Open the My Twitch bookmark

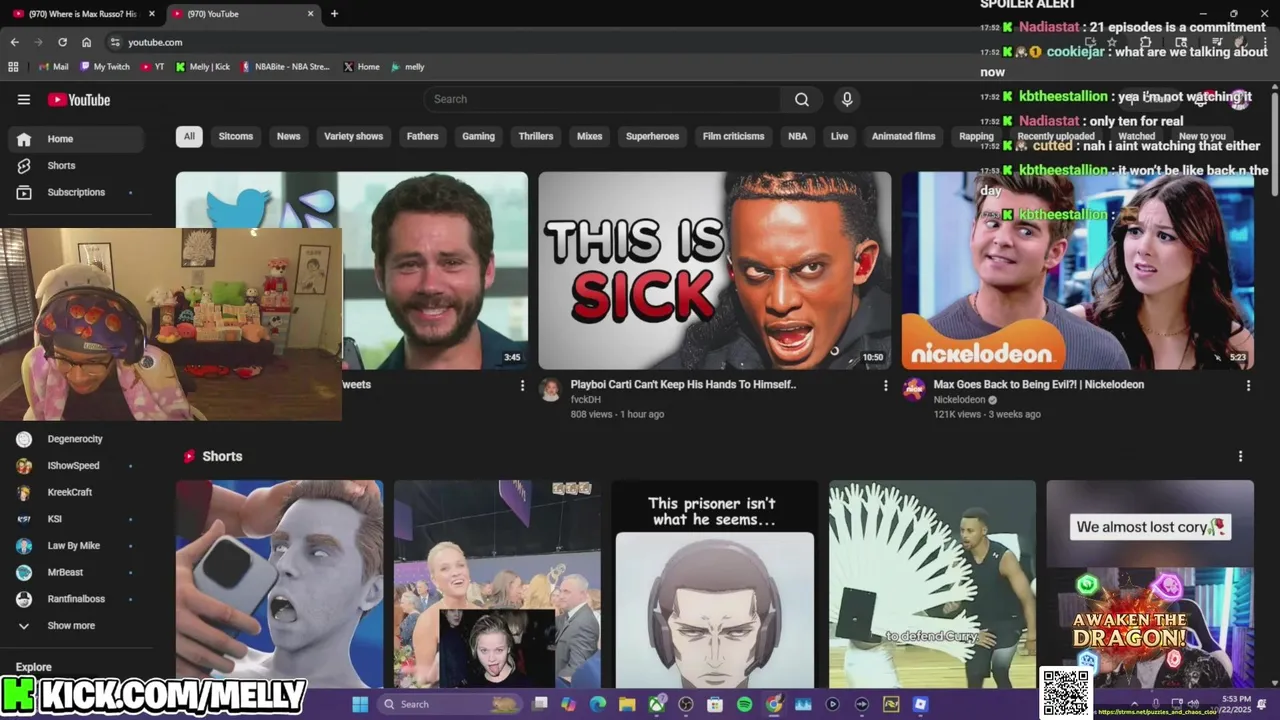click(x=105, y=67)
